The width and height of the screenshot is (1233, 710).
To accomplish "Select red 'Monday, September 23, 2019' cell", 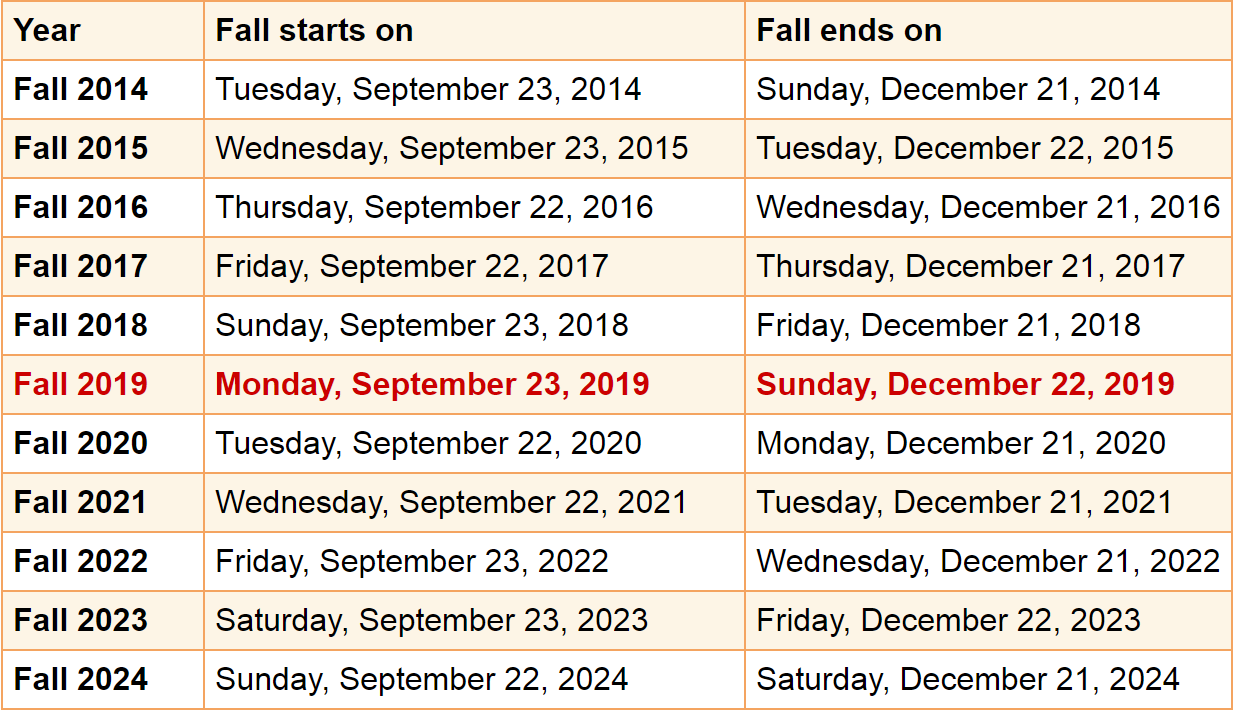I will click(432, 384).
